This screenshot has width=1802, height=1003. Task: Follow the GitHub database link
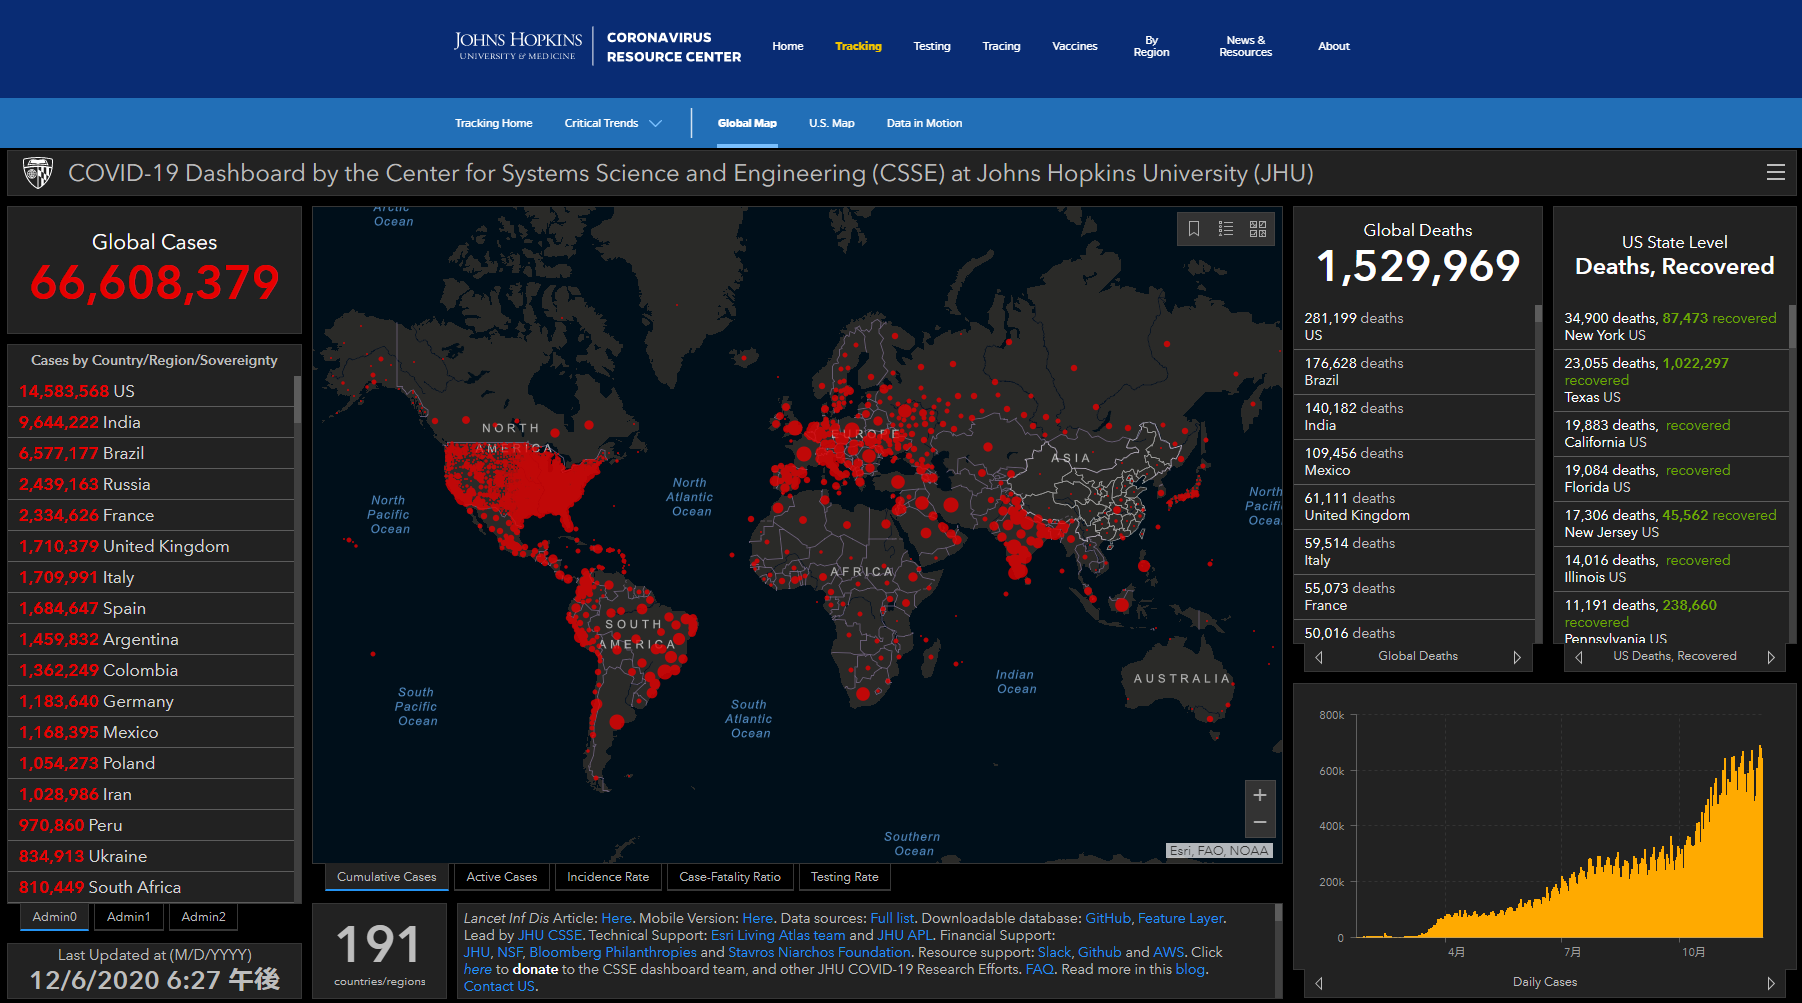point(1108,918)
